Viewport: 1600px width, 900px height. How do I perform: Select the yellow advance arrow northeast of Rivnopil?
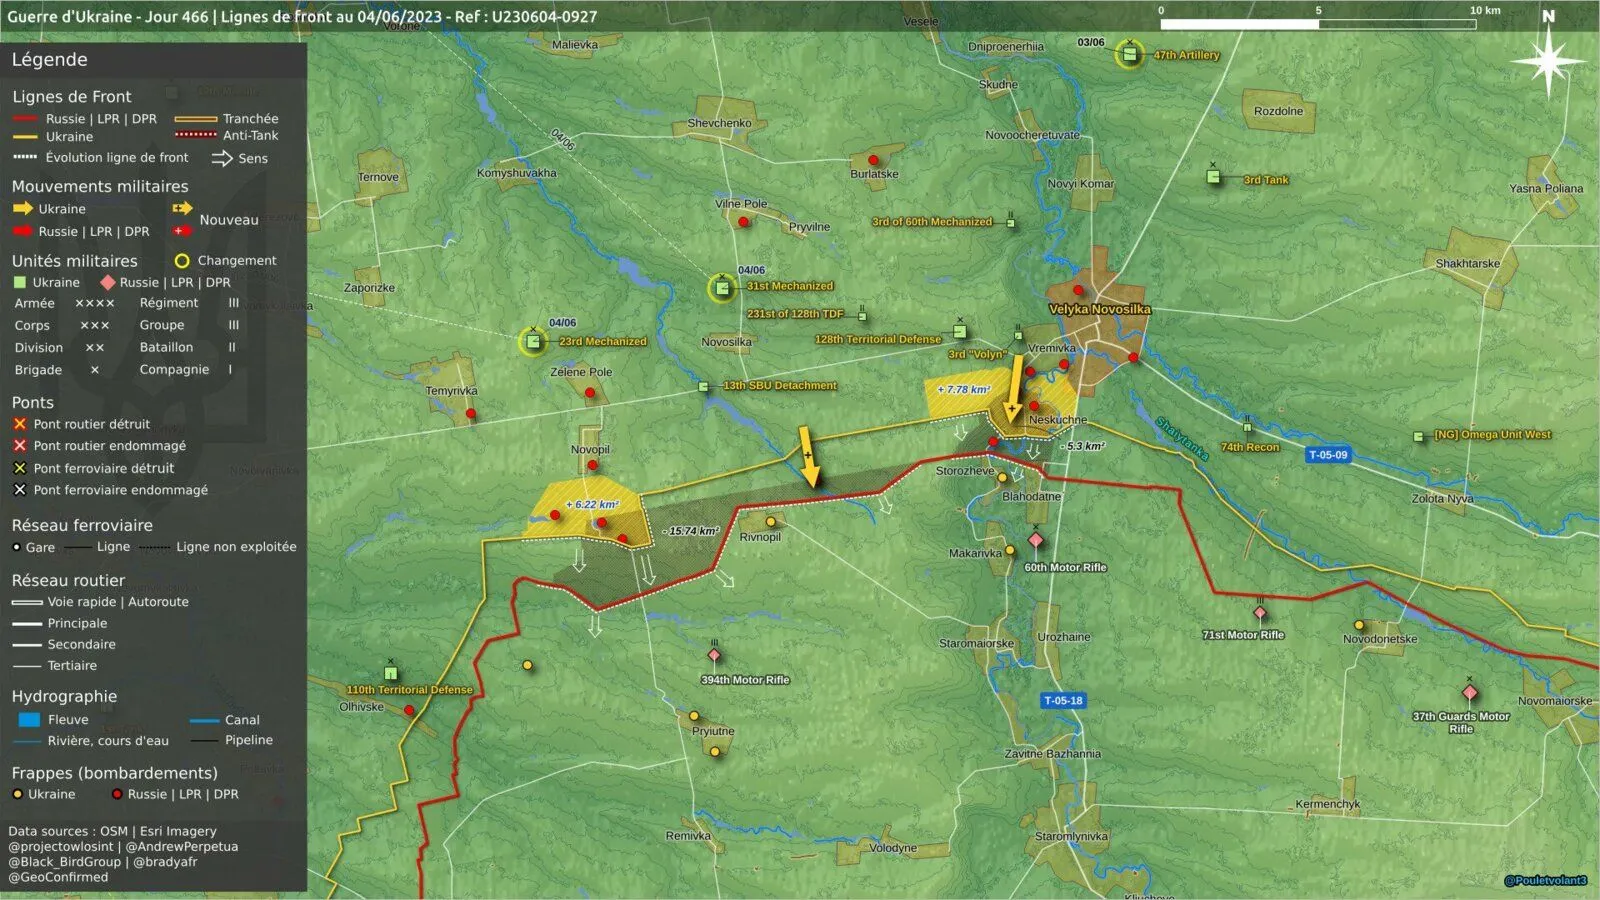(x=809, y=457)
